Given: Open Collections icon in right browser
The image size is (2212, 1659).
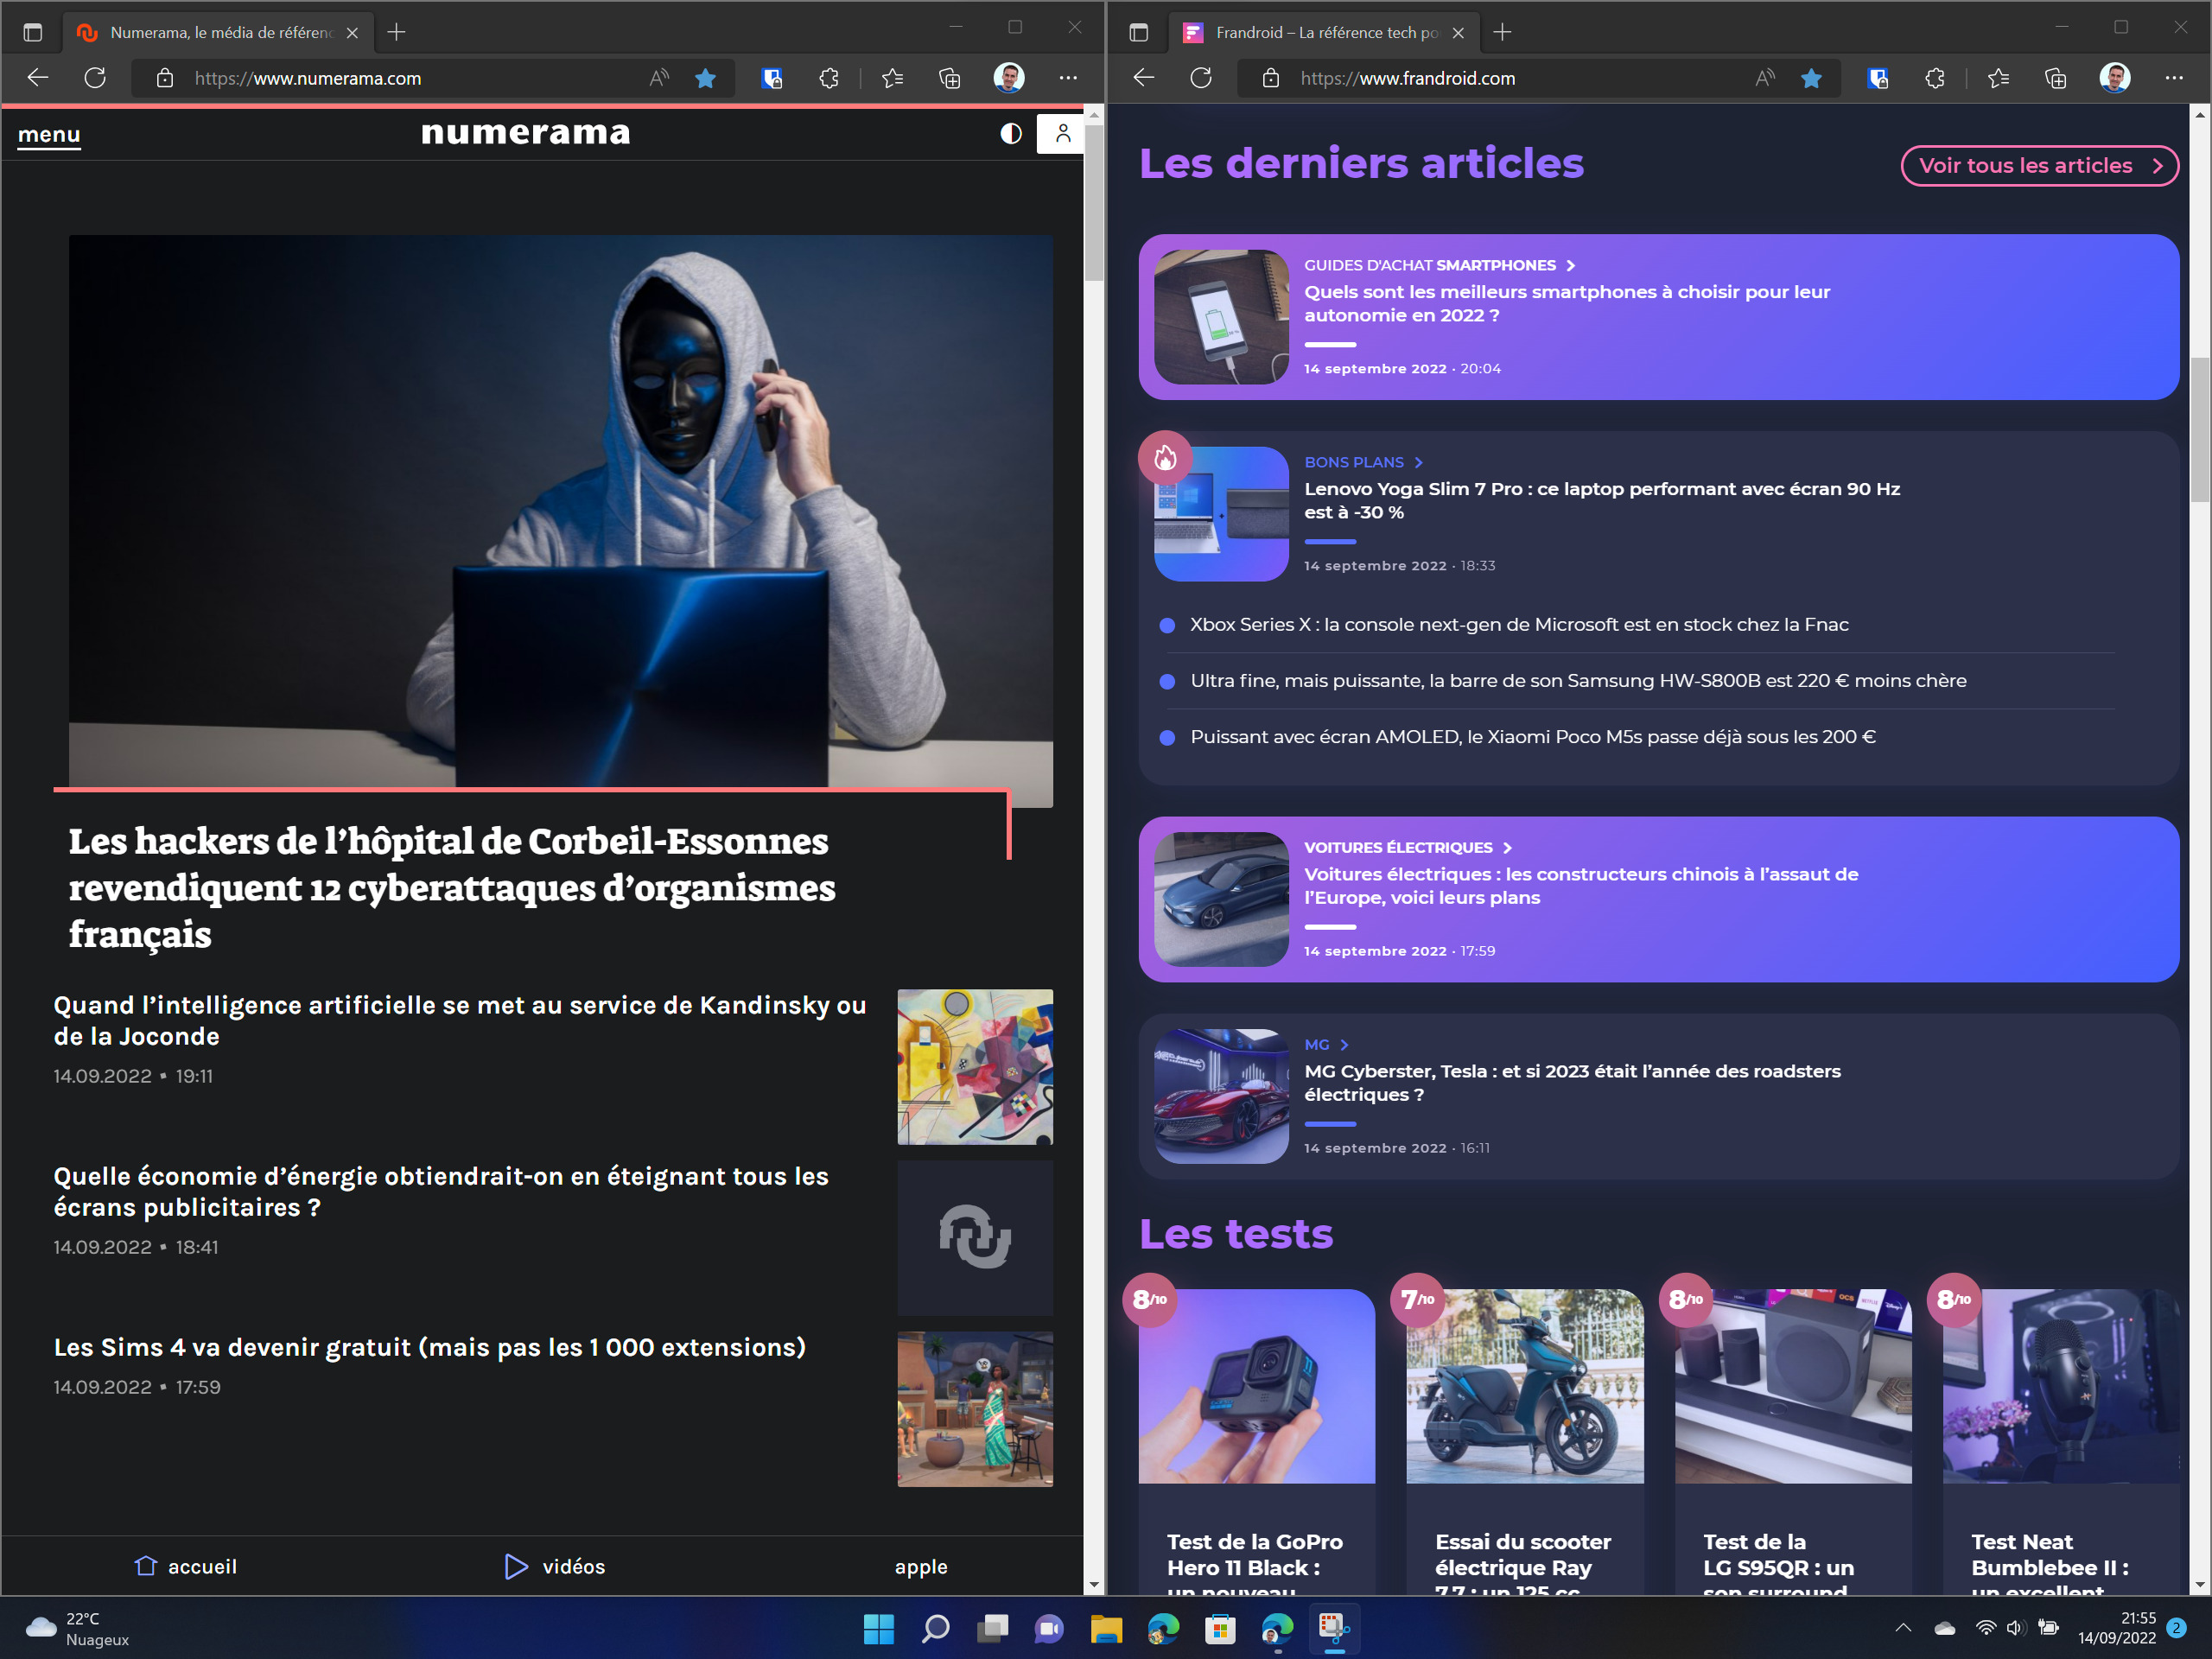Looking at the screenshot, I should tap(2055, 78).
